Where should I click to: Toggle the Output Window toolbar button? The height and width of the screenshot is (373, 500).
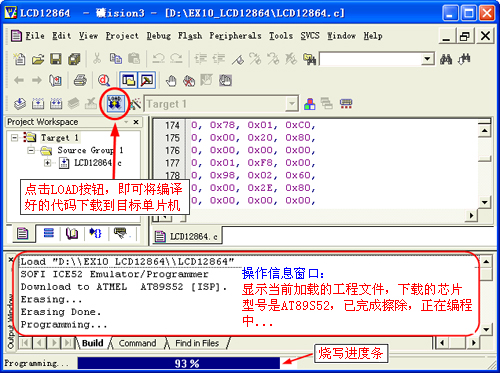(x=147, y=80)
